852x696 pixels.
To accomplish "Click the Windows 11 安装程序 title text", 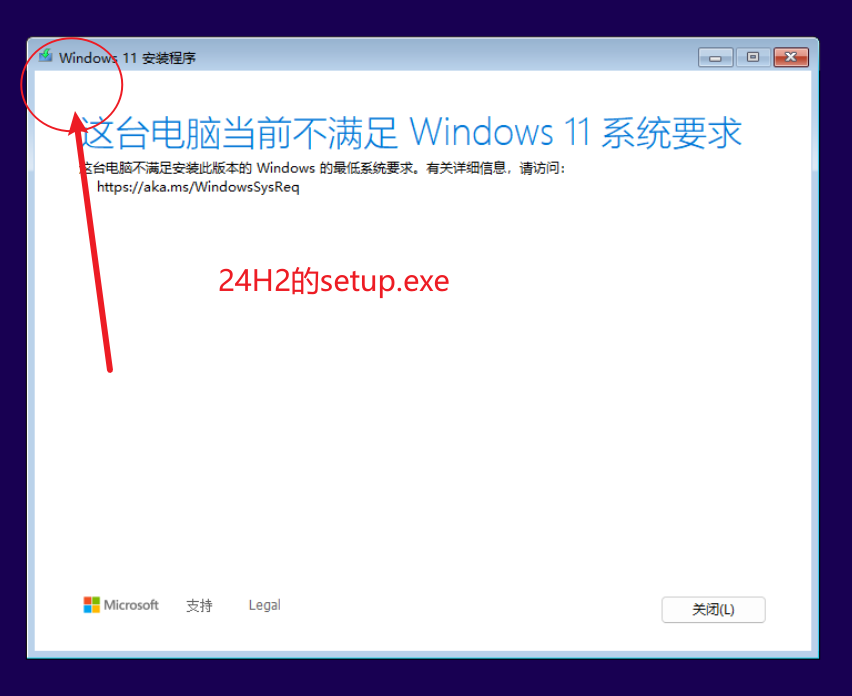I will pos(127,58).
